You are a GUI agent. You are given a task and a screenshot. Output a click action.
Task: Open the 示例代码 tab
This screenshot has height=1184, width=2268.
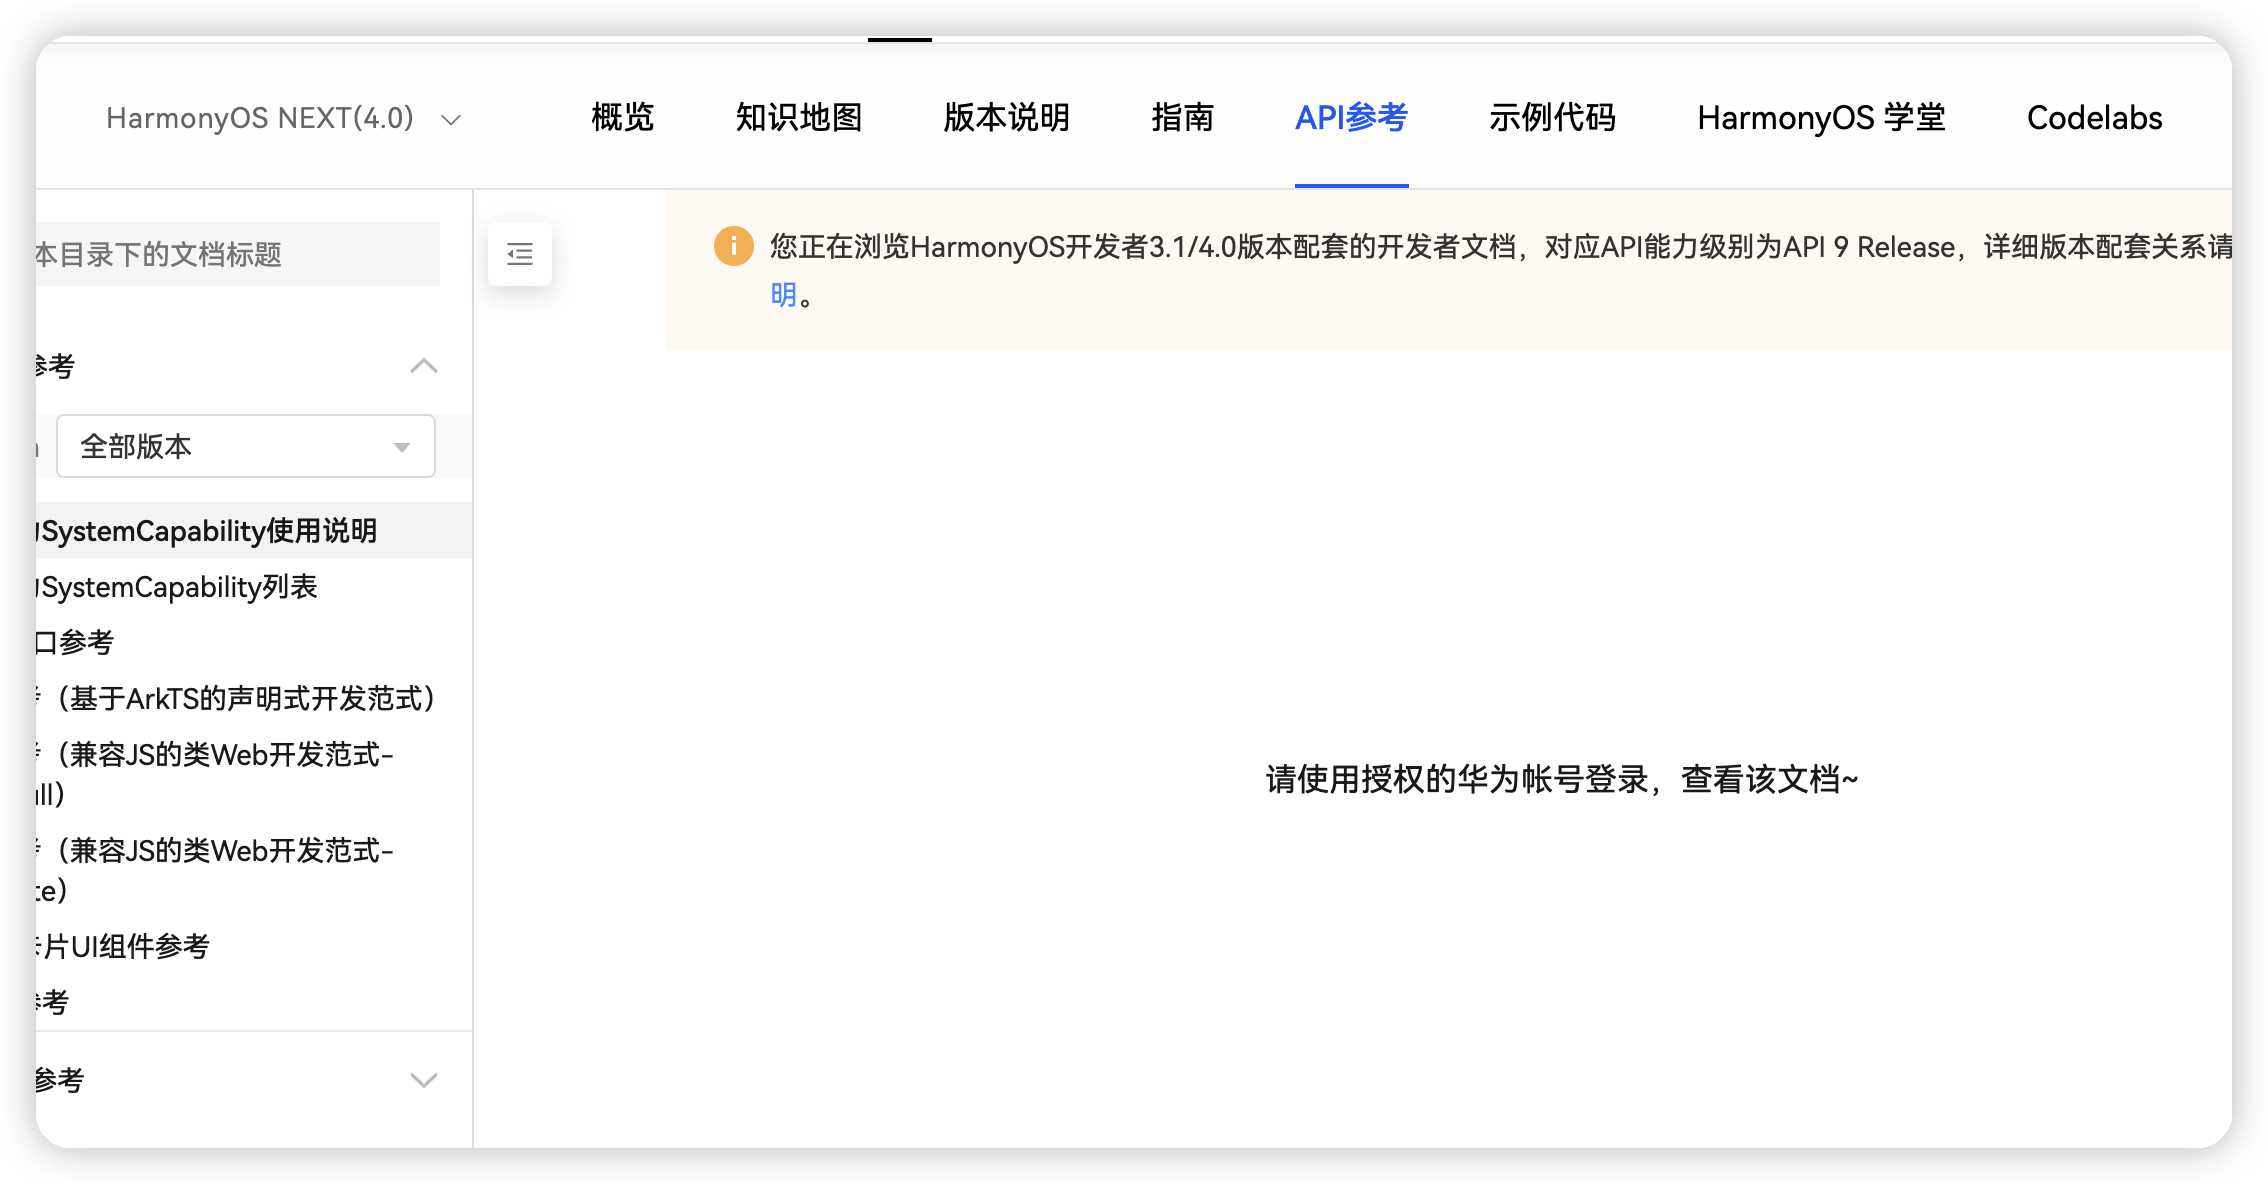coord(1553,118)
